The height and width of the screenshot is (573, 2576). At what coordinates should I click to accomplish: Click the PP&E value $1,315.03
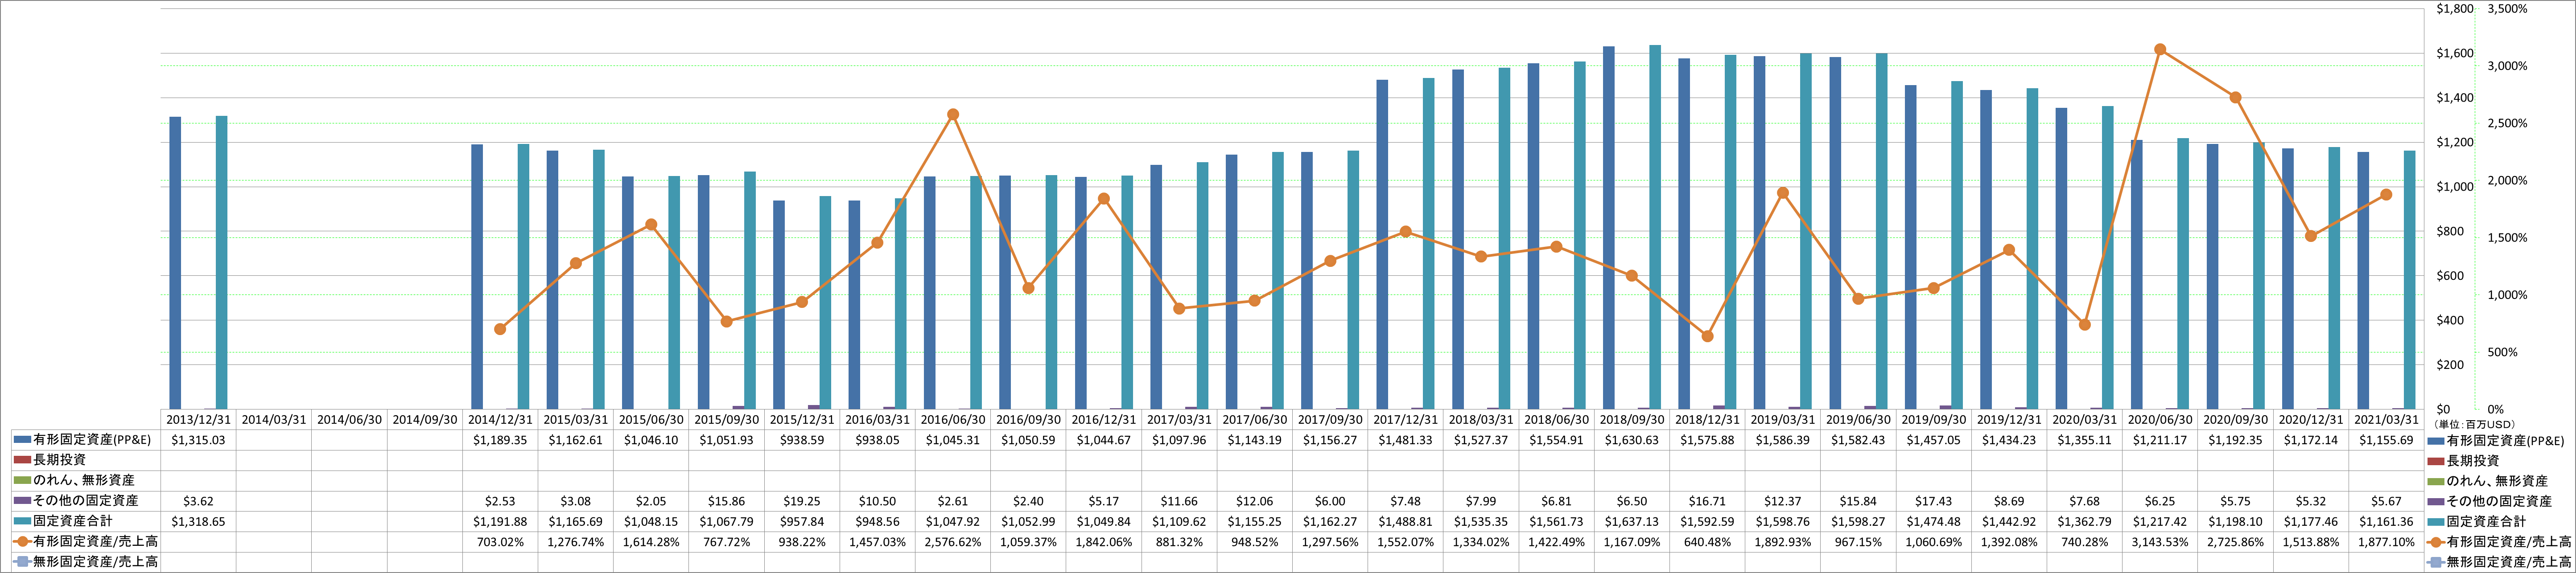tap(198, 440)
